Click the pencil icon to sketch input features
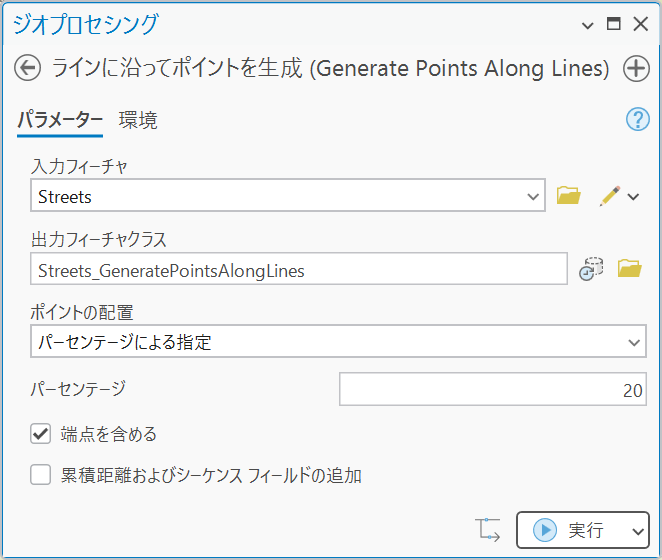 pyautogui.click(x=610, y=196)
